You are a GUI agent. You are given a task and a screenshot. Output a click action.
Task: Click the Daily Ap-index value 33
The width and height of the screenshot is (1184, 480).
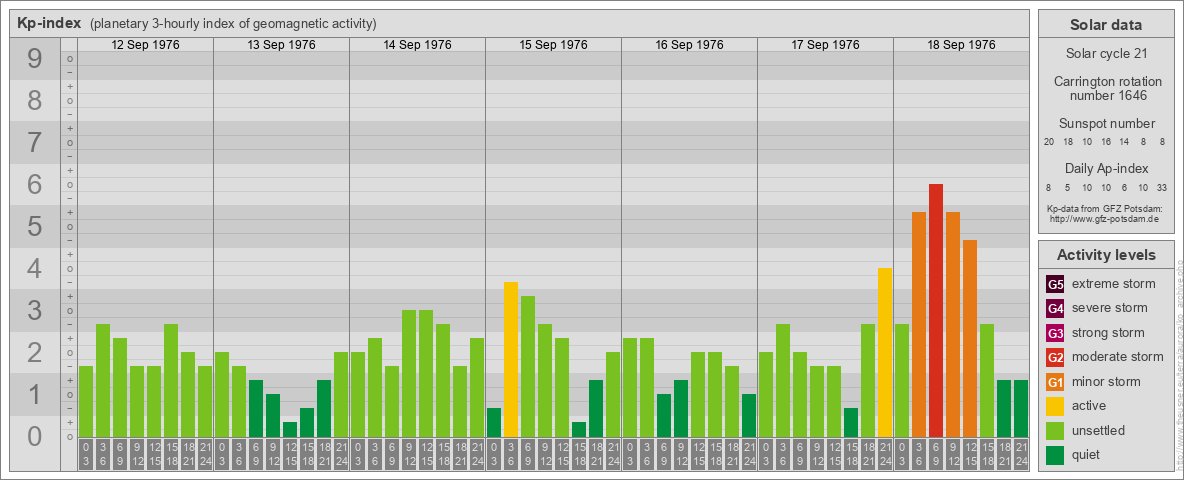pos(1161,186)
